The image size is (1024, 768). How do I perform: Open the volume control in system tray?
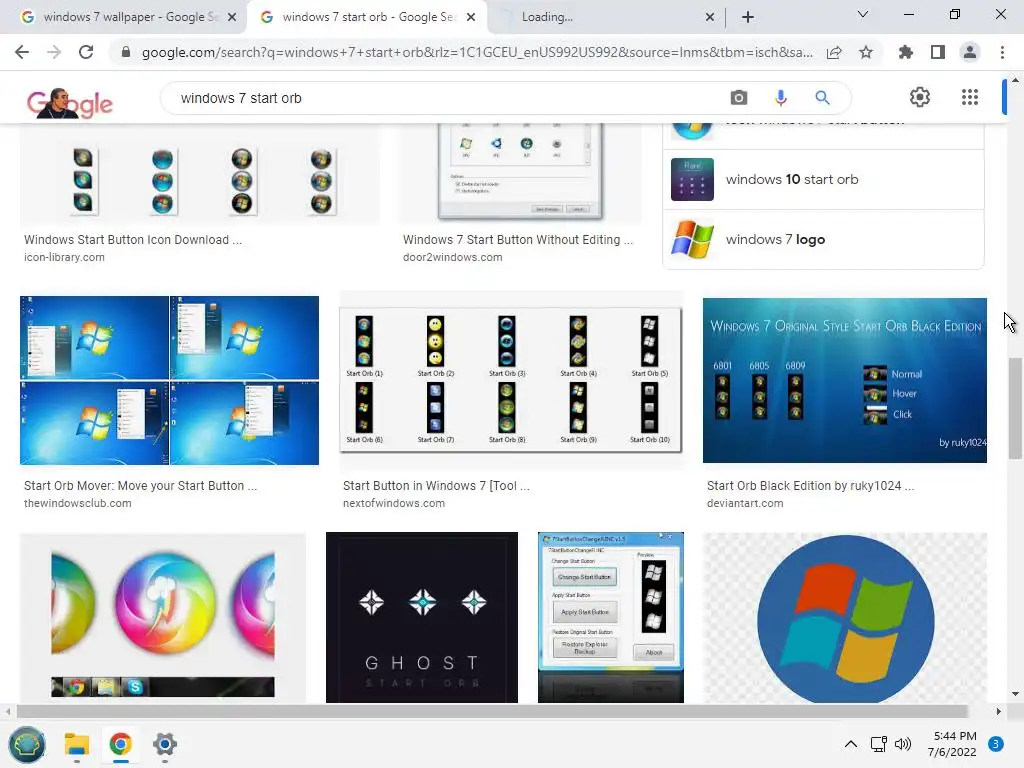point(903,744)
